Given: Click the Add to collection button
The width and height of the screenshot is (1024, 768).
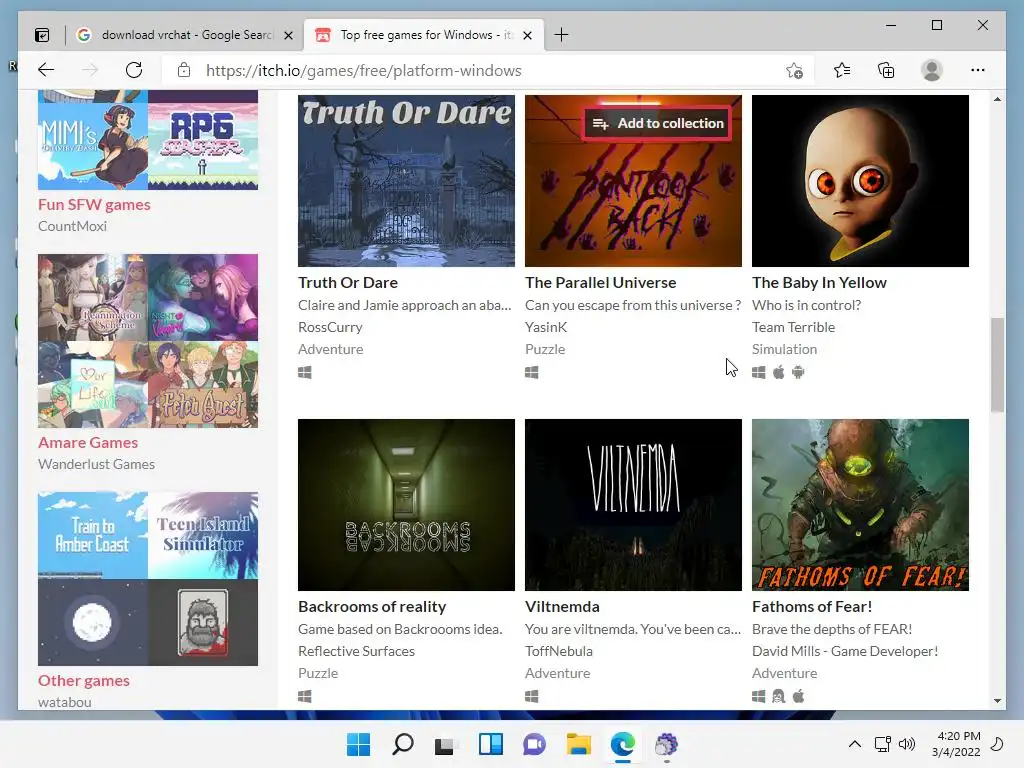Looking at the screenshot, I should 657,123.
